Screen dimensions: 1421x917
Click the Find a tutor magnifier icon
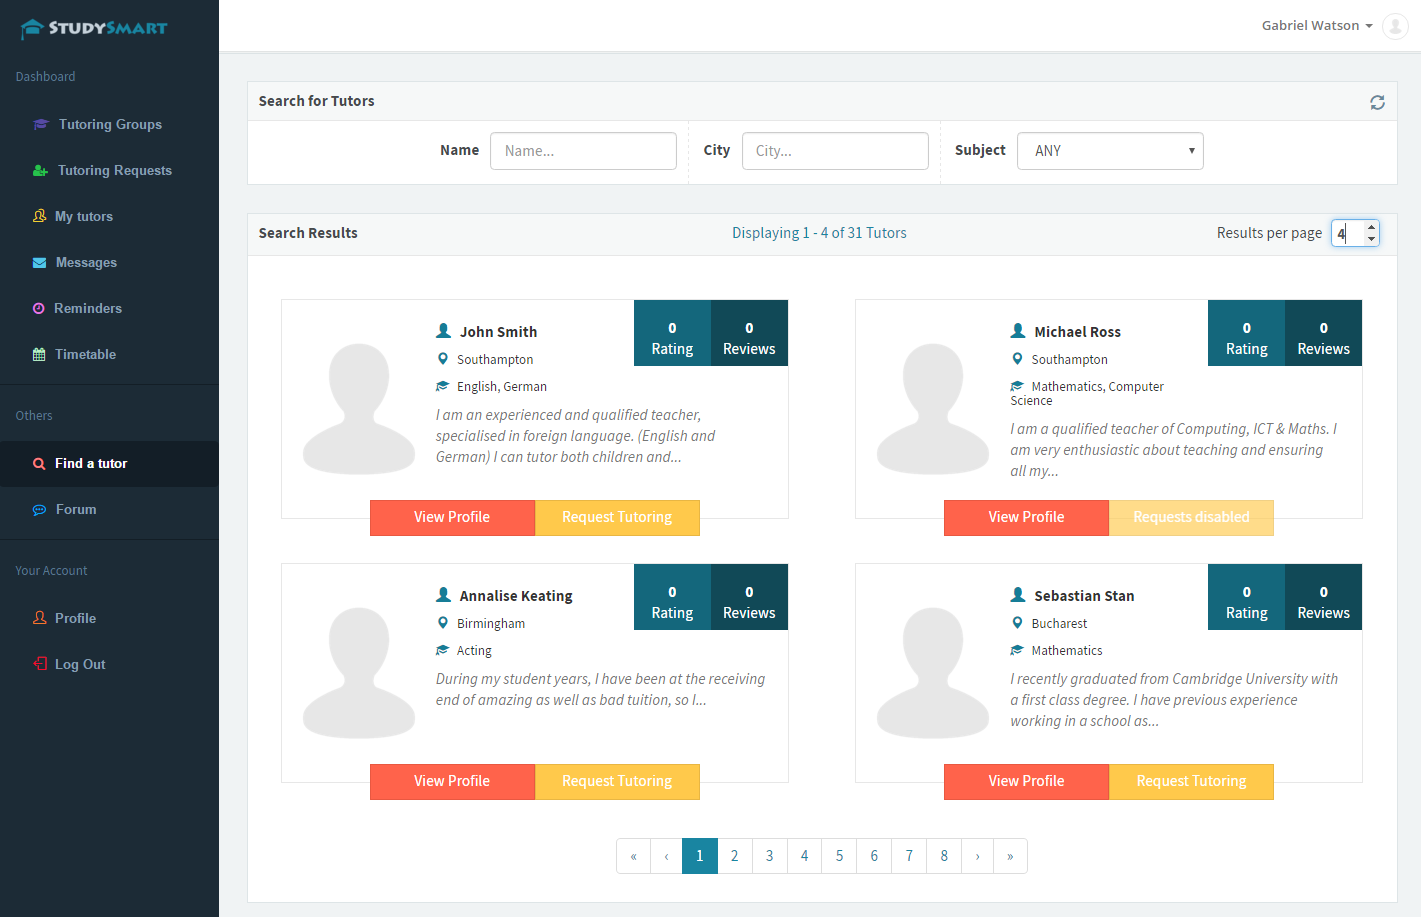click(38, 463)
